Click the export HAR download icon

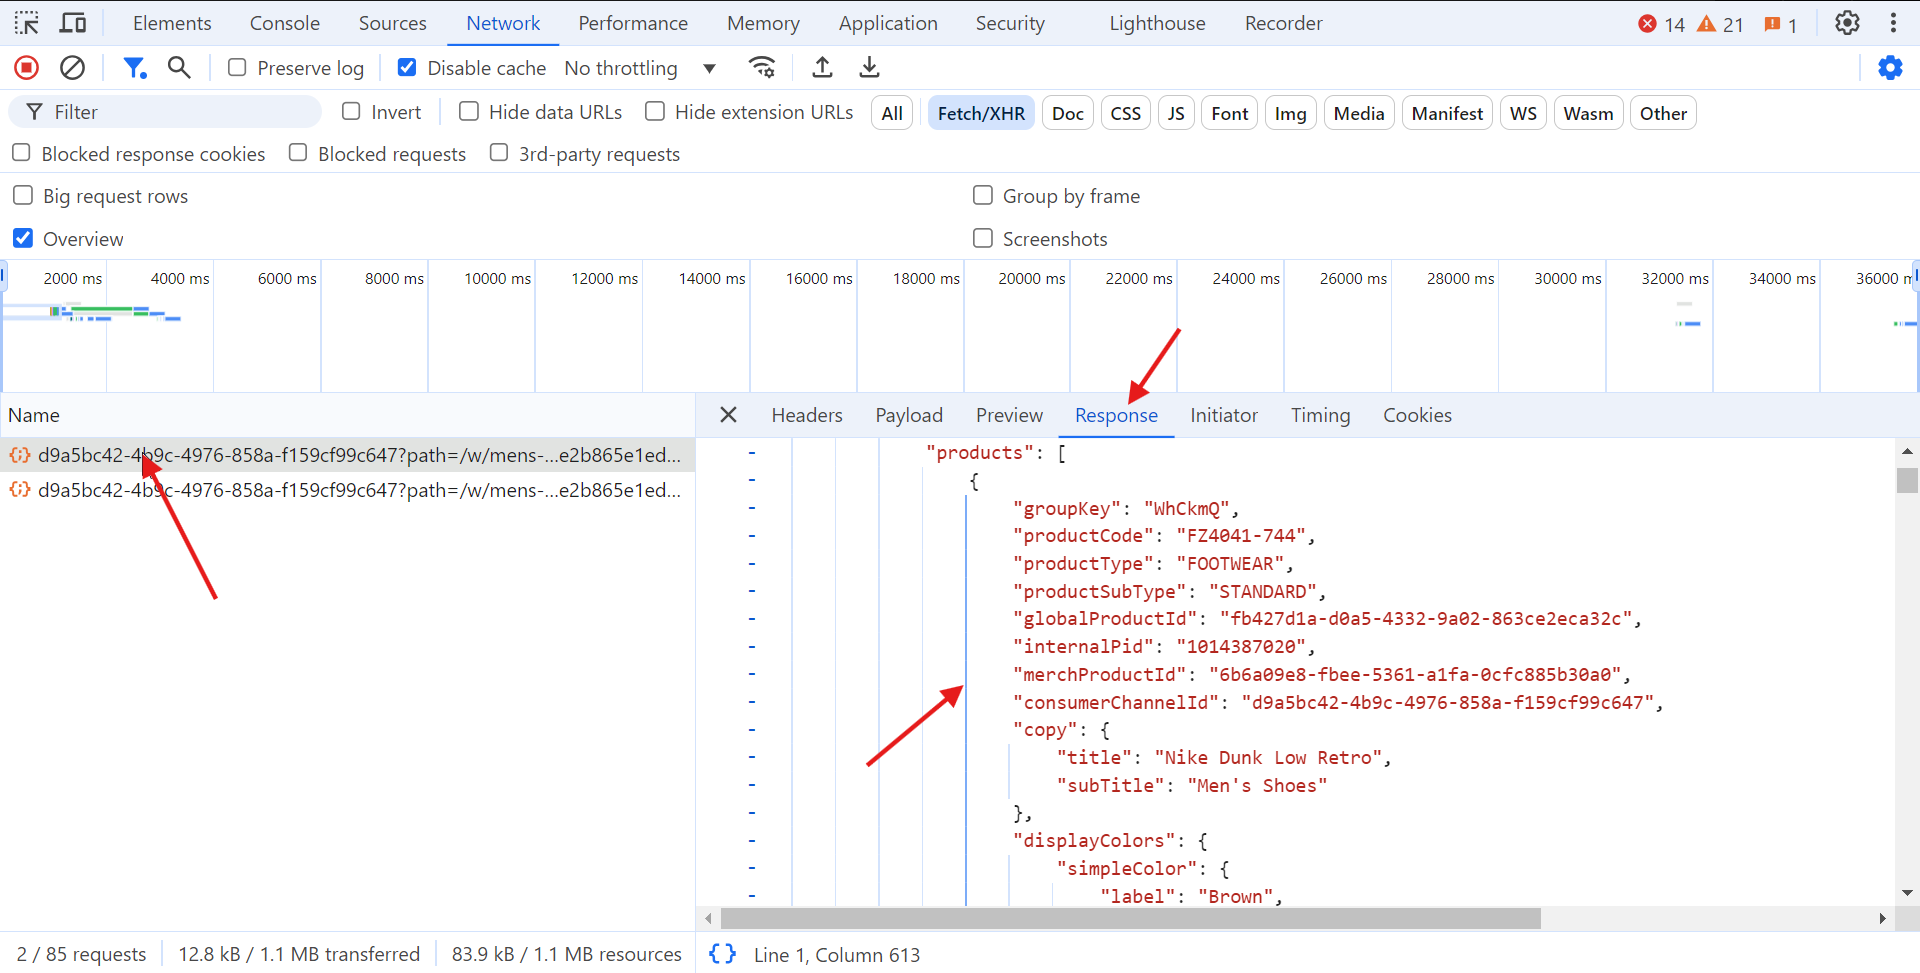tap(869, 68)
